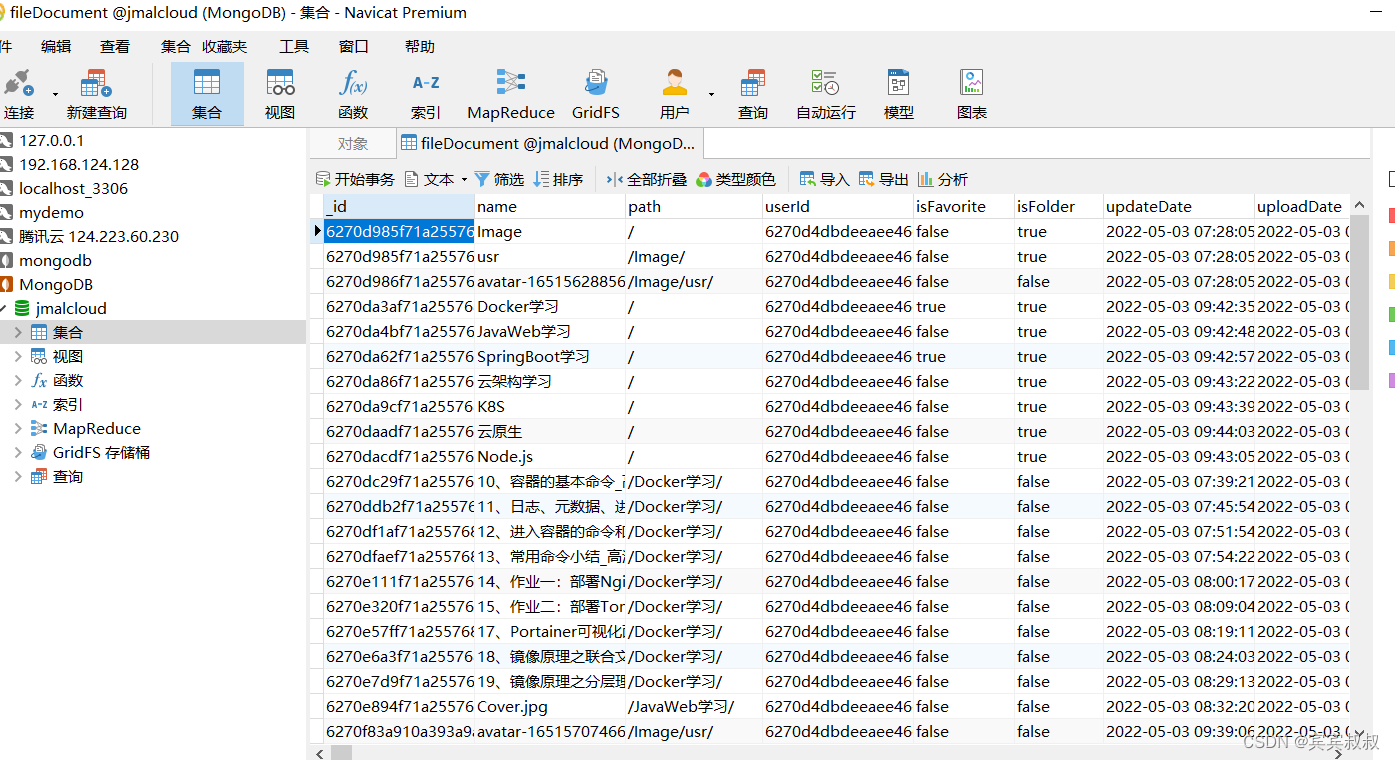
Task: Click the horizontal scrollbar left arrow
Action: pos(320,752)
